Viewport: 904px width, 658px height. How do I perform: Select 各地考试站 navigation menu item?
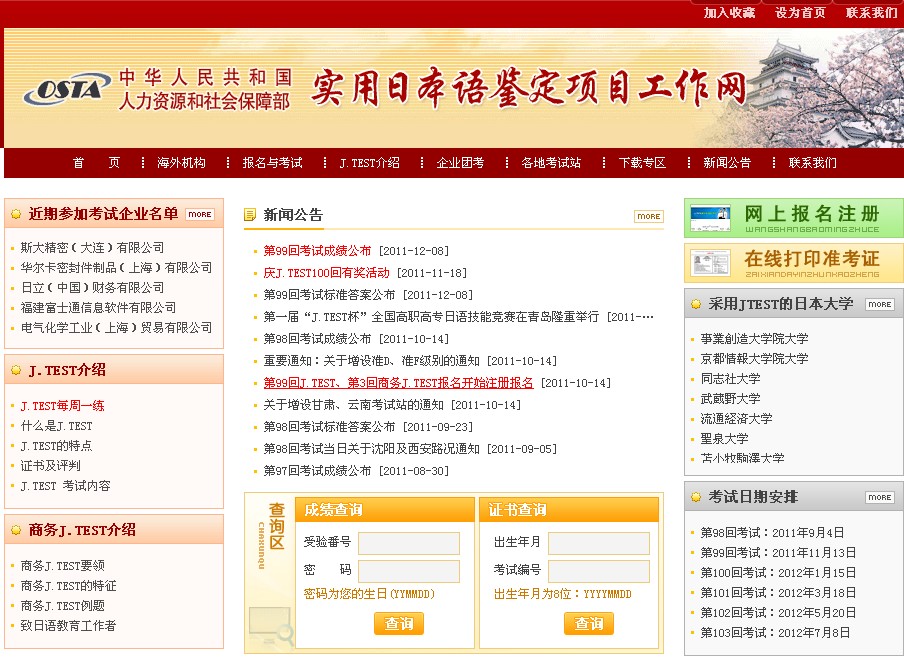[x=550, y=163]
